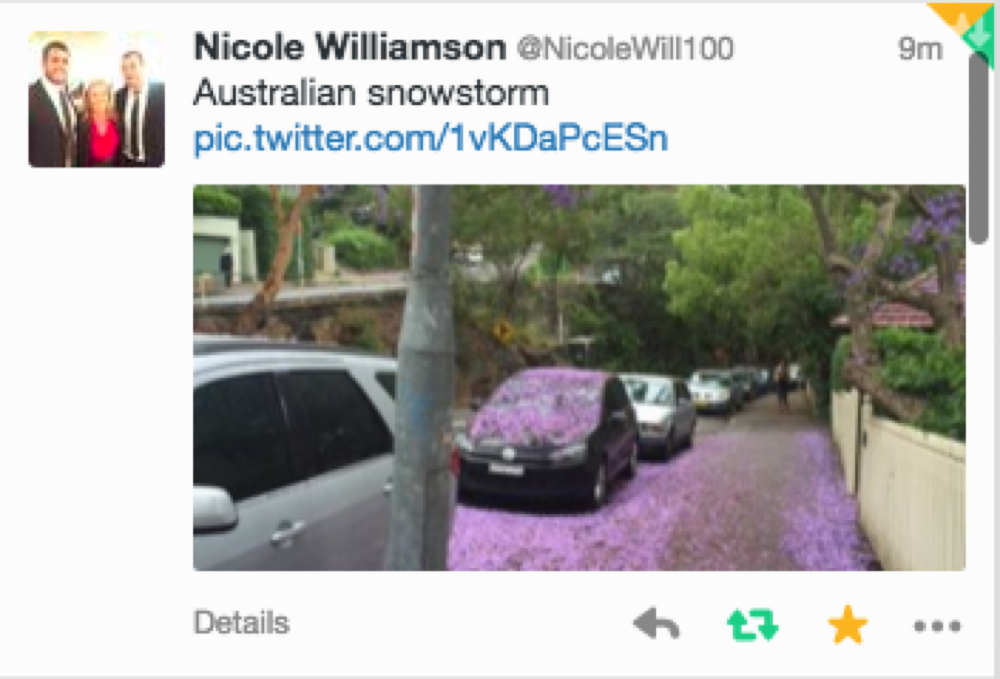1000x679 pixels.
Task: Click the silver car in the photo
Action: (293, 454)
